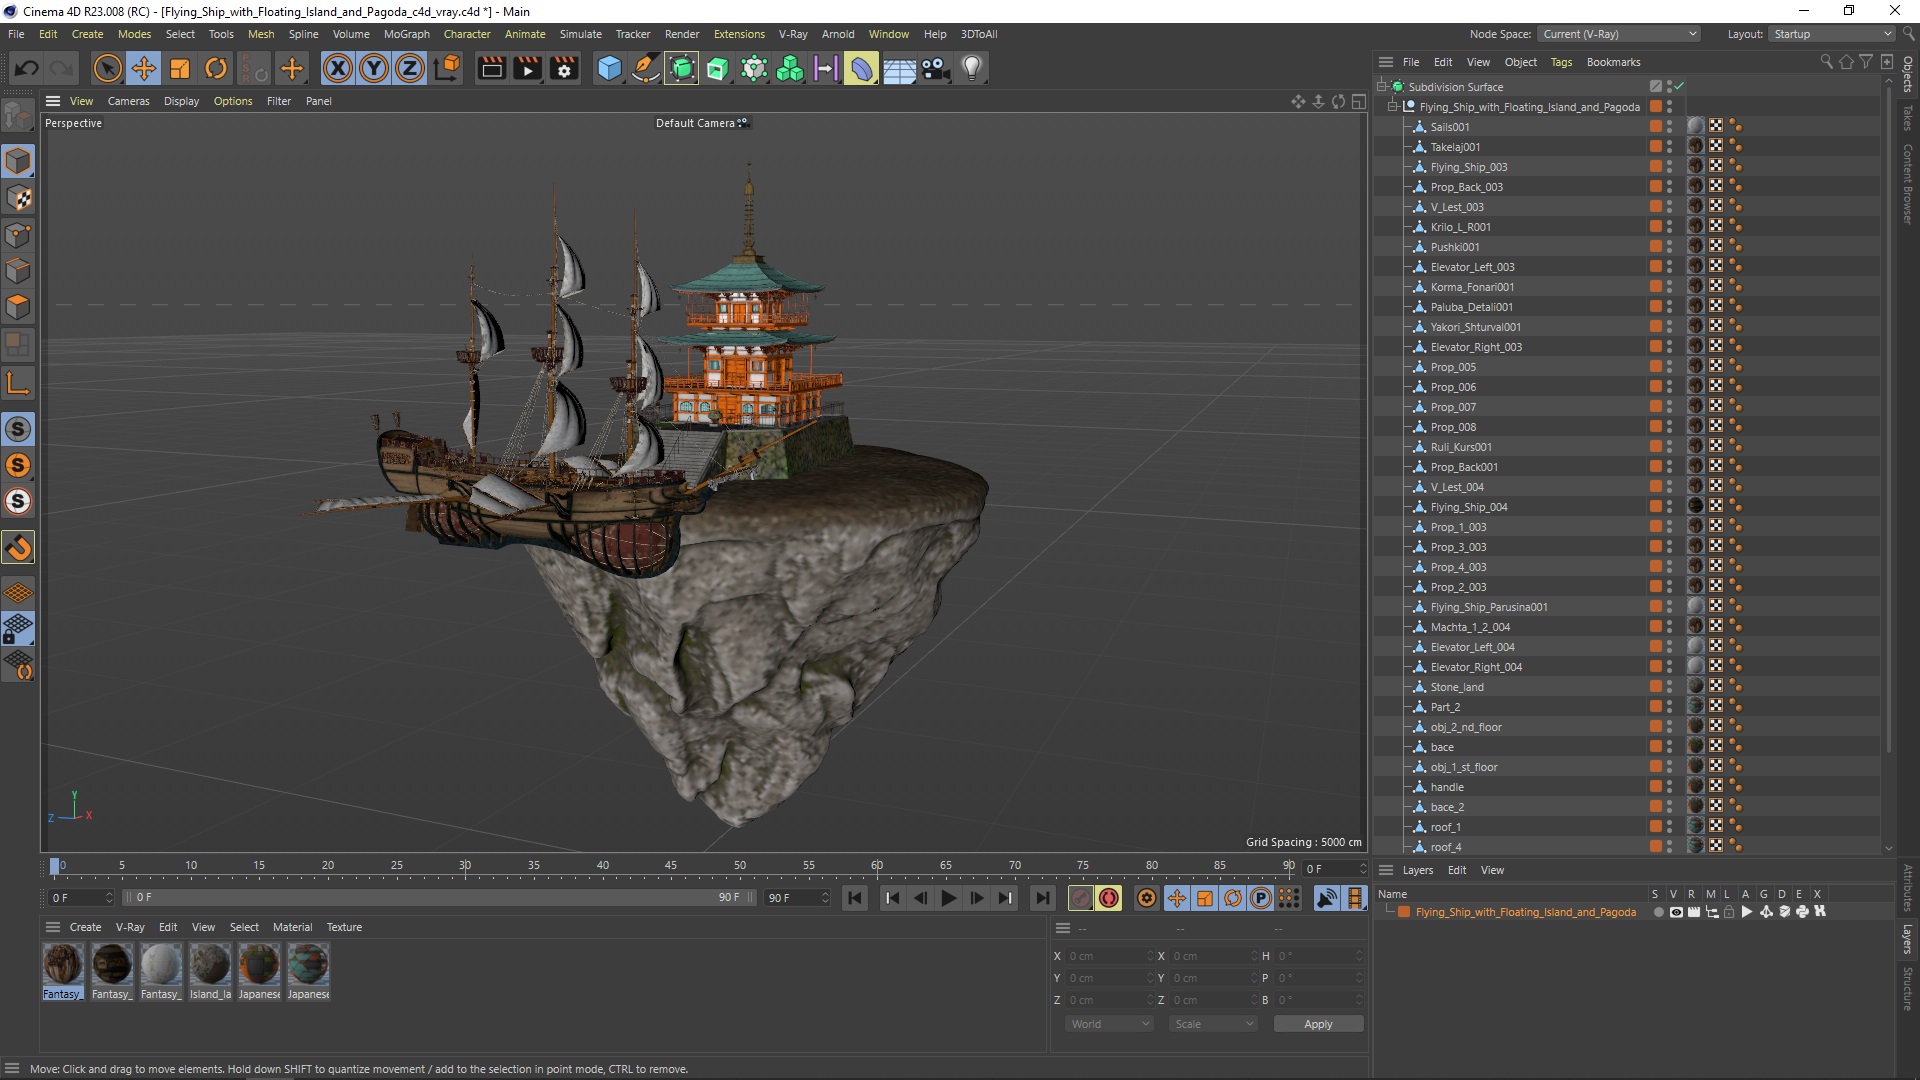Click the green Extrude generator icon
Image resolution: width=1920 pixels, height=1080 pixels.
pyautogui.click(x=718, y=68)
